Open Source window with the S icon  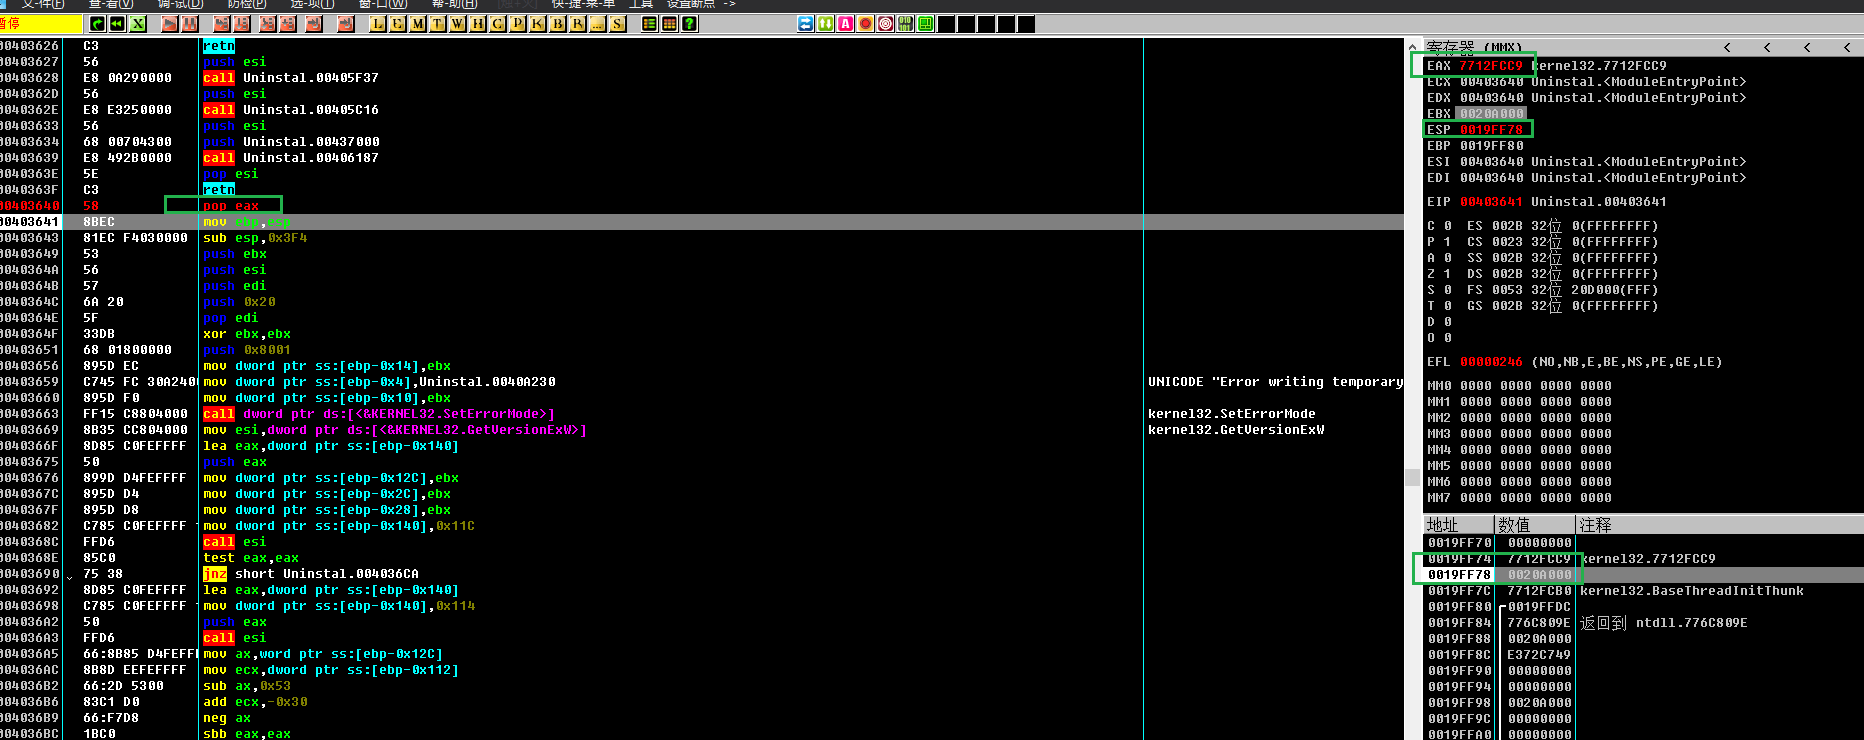[617, 24]
